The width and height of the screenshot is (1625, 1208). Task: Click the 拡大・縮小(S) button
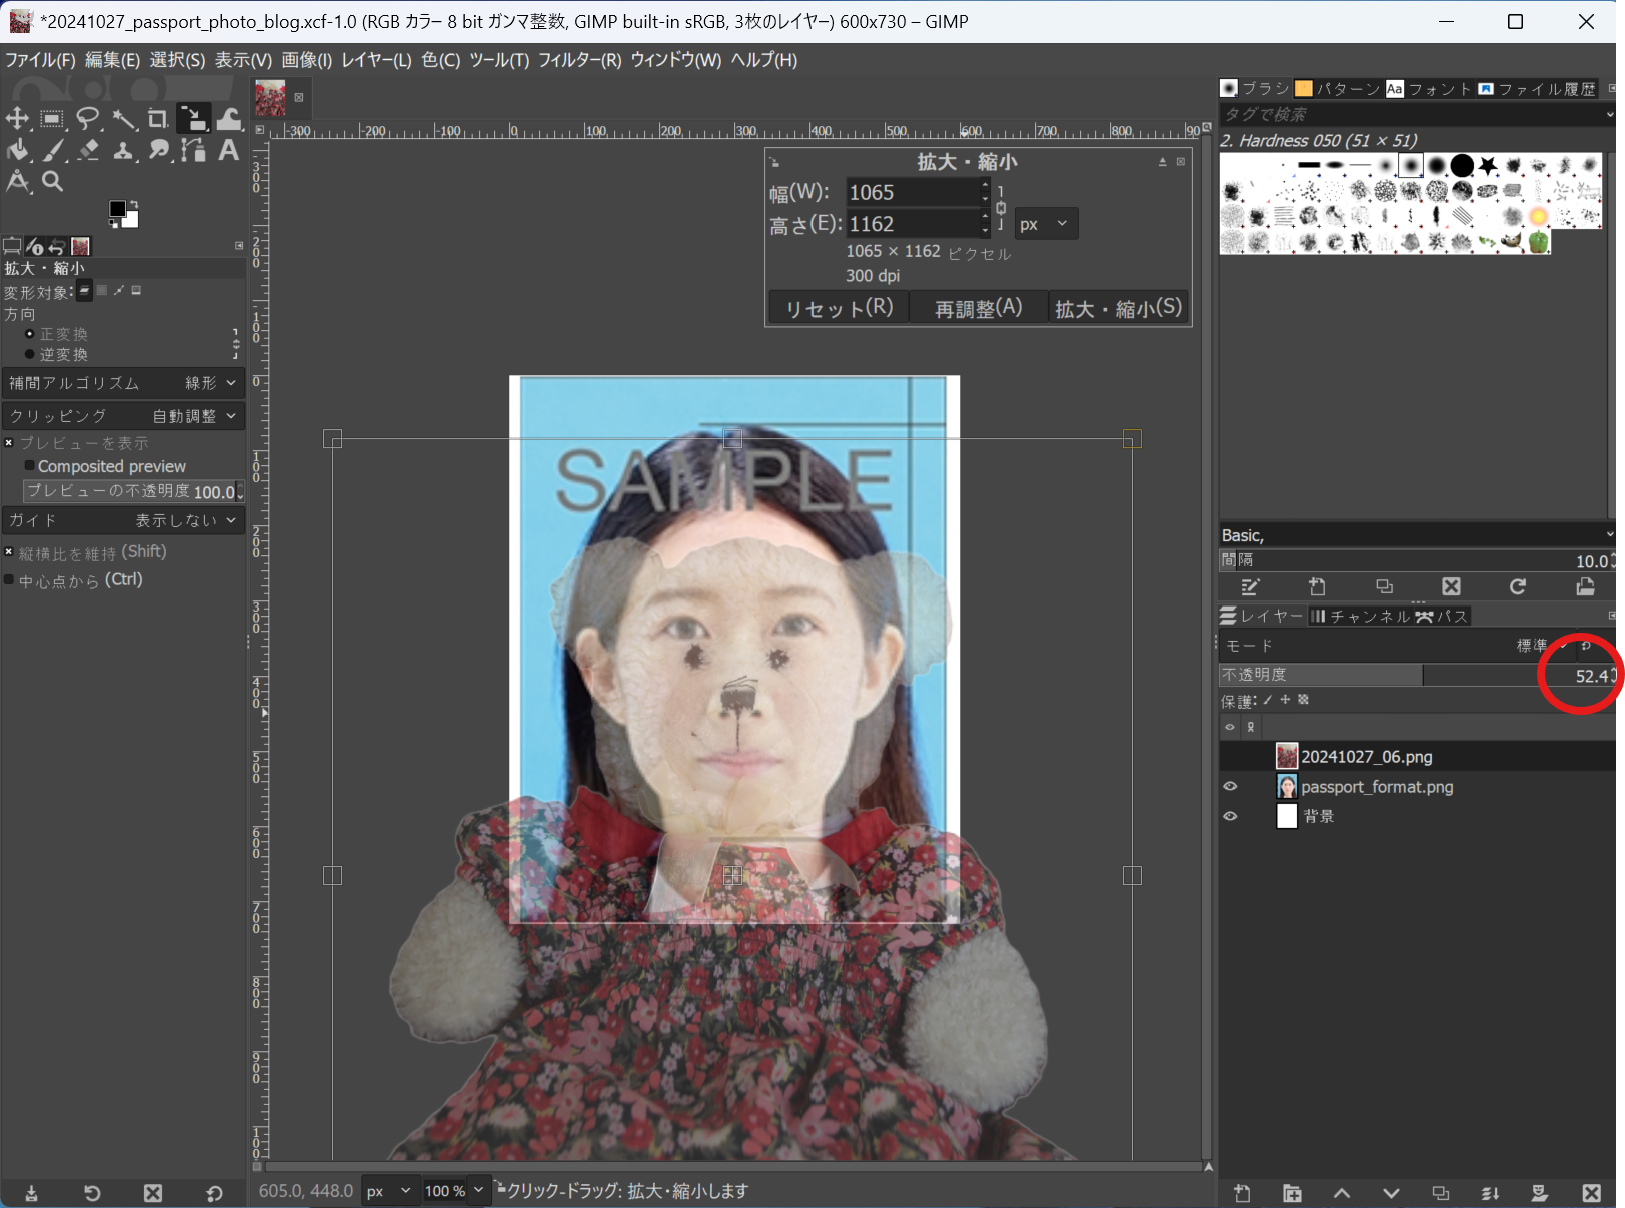tap(1118, 308)
